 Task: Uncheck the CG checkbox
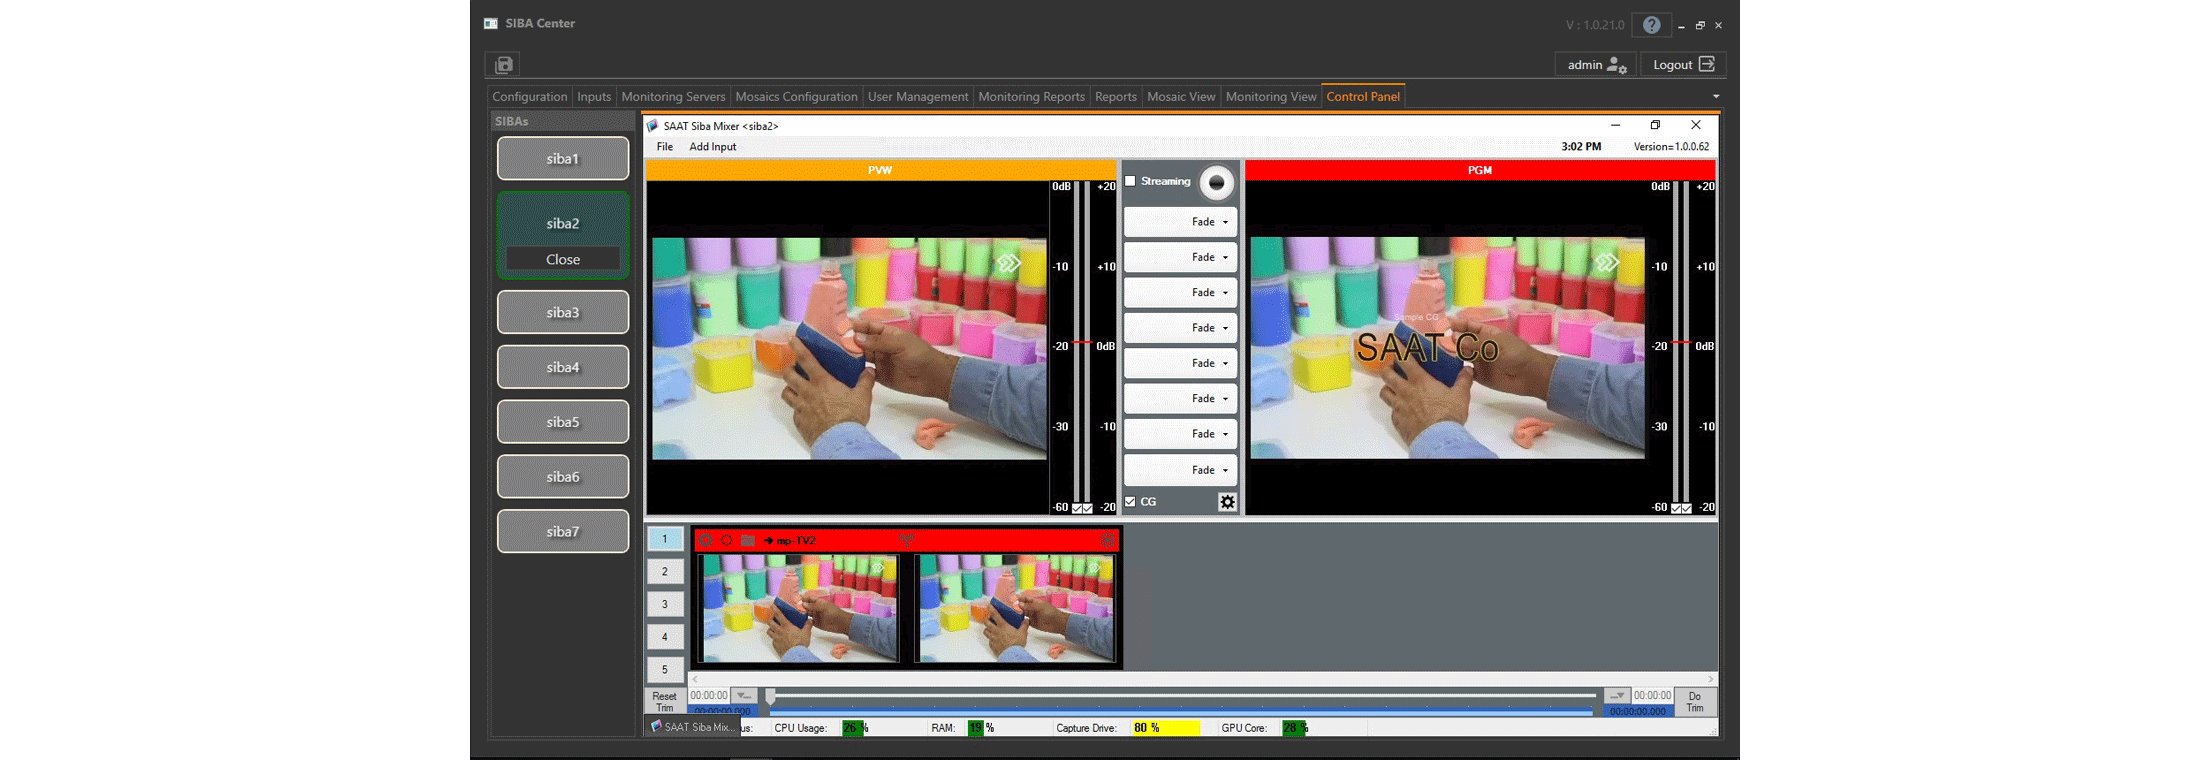[x=1131, y=502]
